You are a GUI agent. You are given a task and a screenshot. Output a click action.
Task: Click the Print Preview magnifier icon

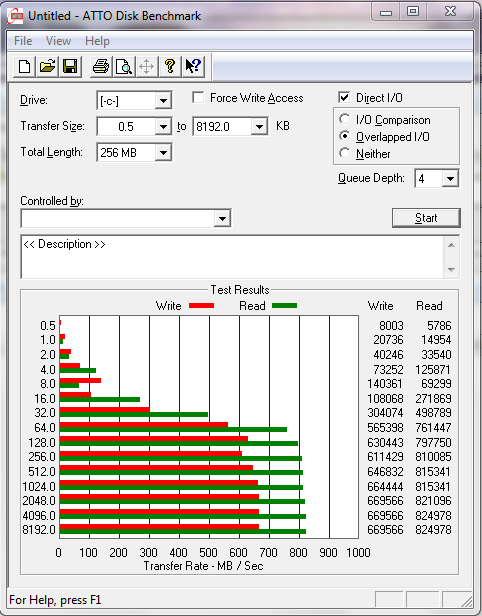(124, 66)
